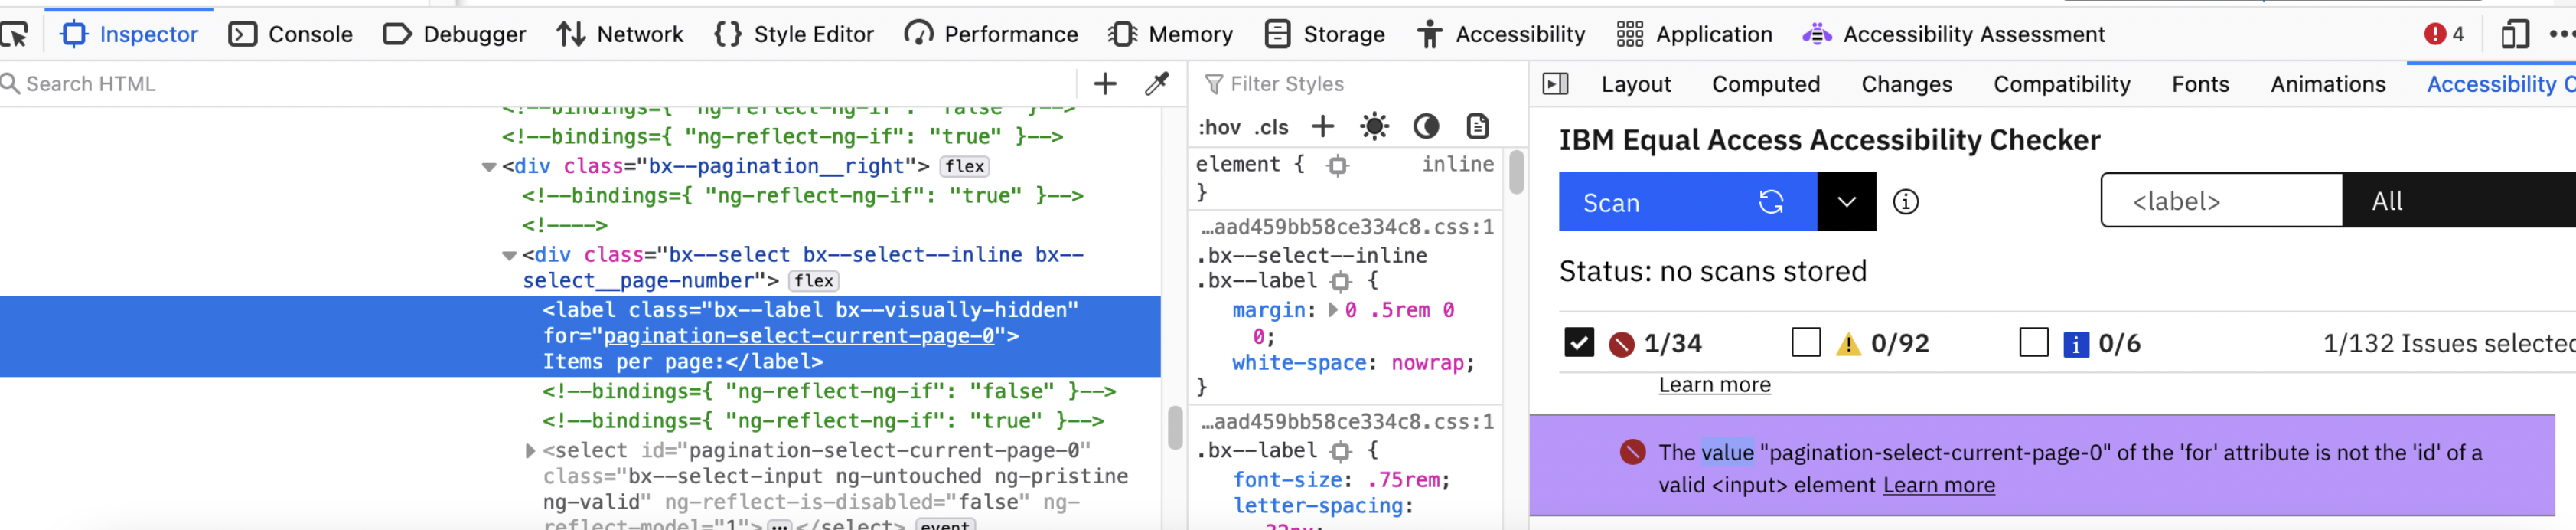The height and width of the screenshot is (530, 2576).
Task: Open the Fonts sidebar tab
Action: coord(2199,84)
